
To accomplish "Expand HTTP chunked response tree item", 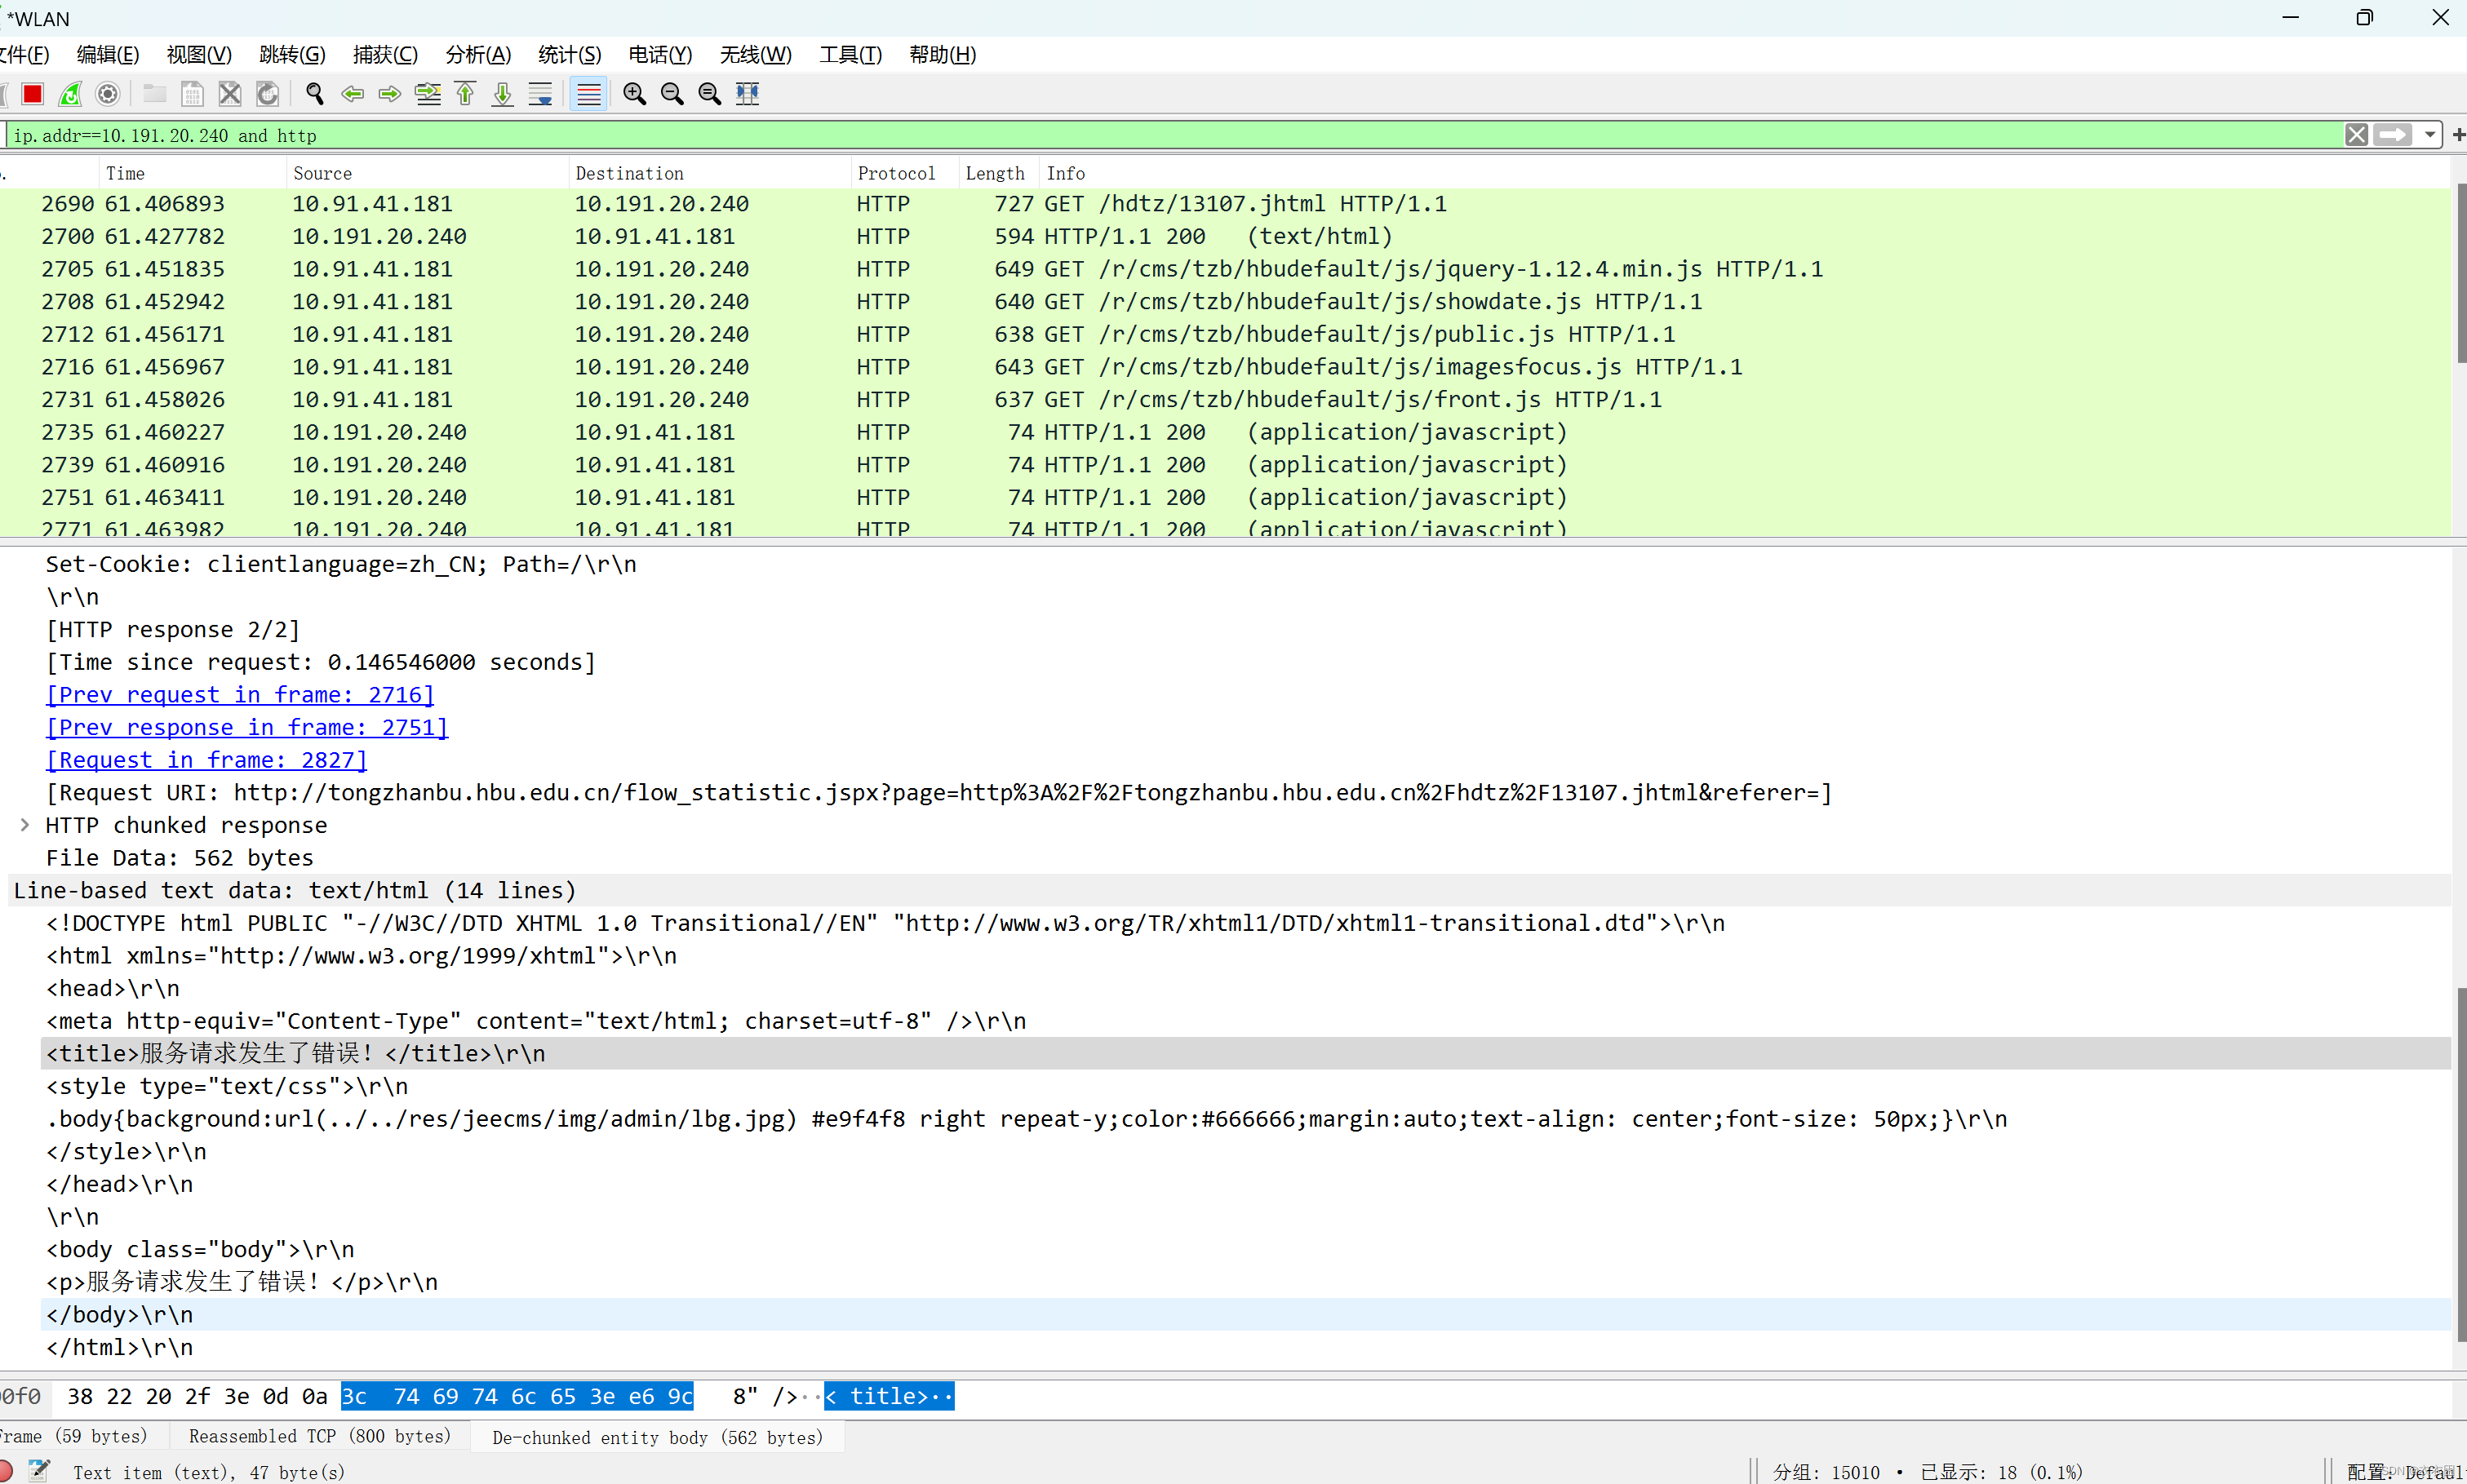I will point(25,825).
